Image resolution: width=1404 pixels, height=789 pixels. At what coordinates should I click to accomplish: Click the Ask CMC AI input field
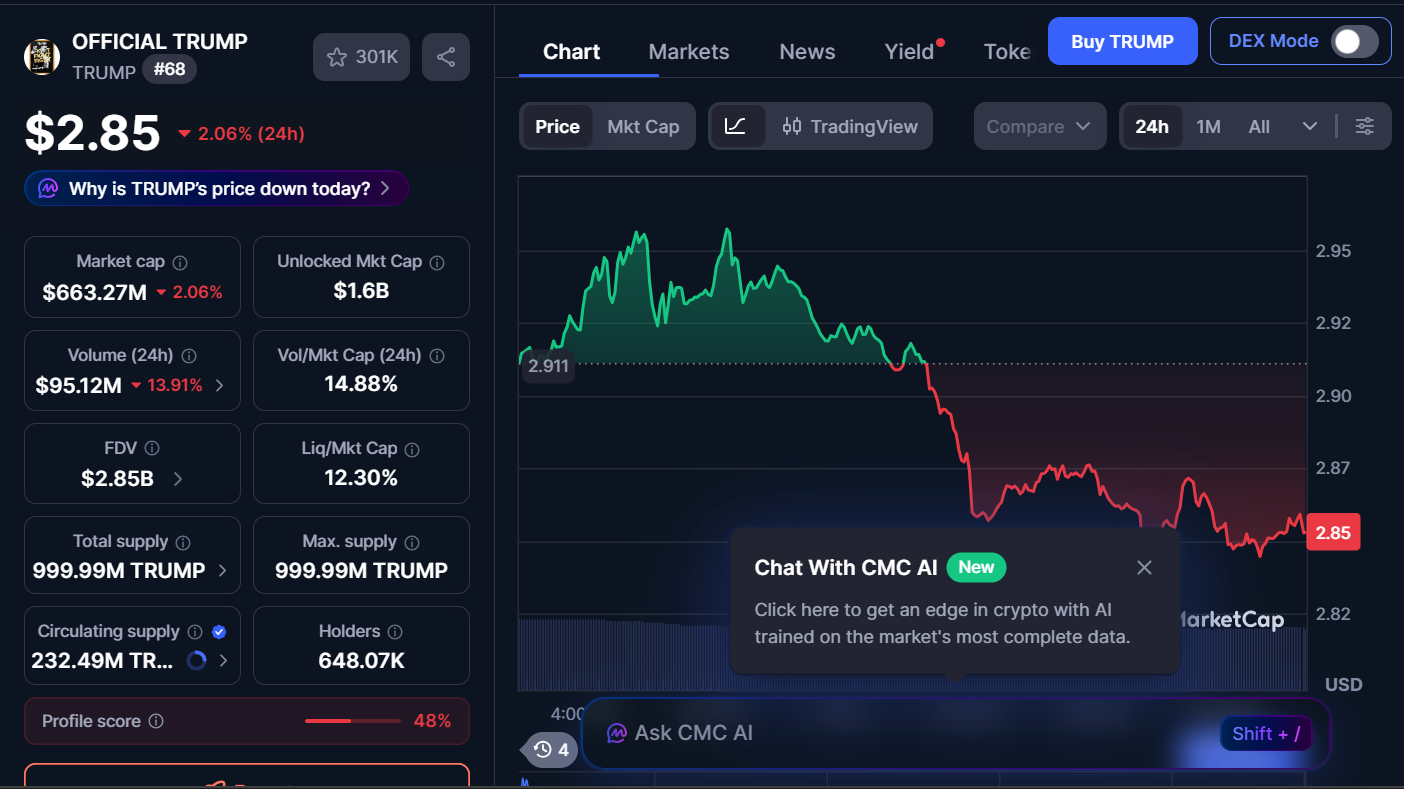coord(900,733)
